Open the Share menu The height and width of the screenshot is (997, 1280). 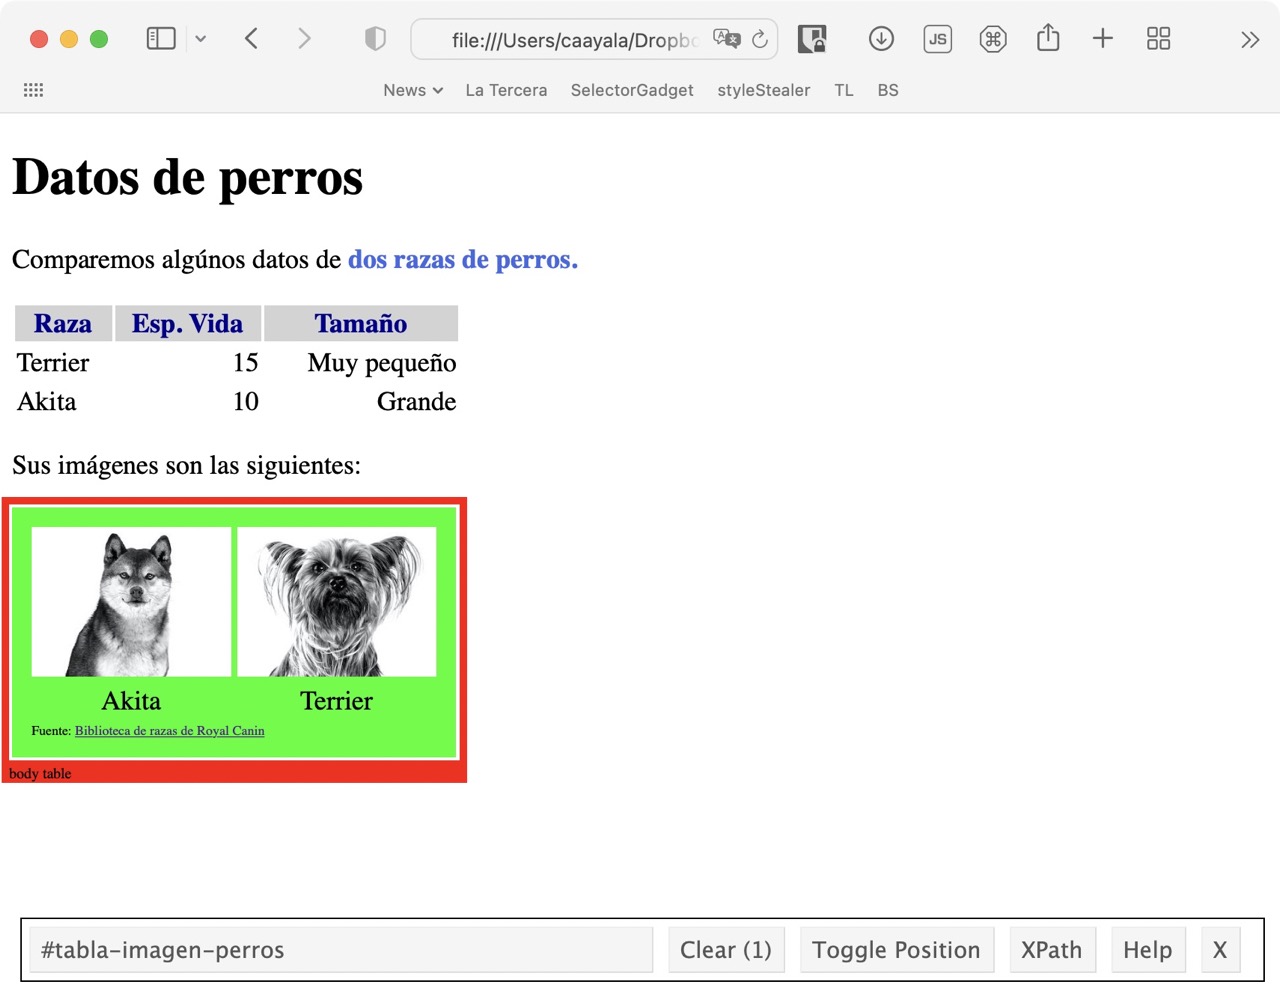1048,38
